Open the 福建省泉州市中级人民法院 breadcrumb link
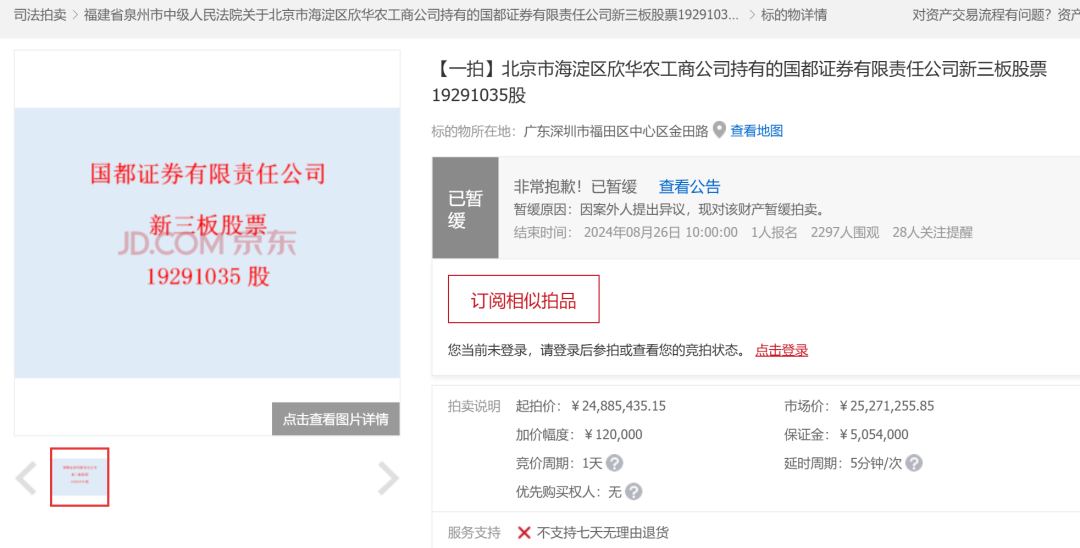Screen dimensions: 1080x548 coord(411,14)
